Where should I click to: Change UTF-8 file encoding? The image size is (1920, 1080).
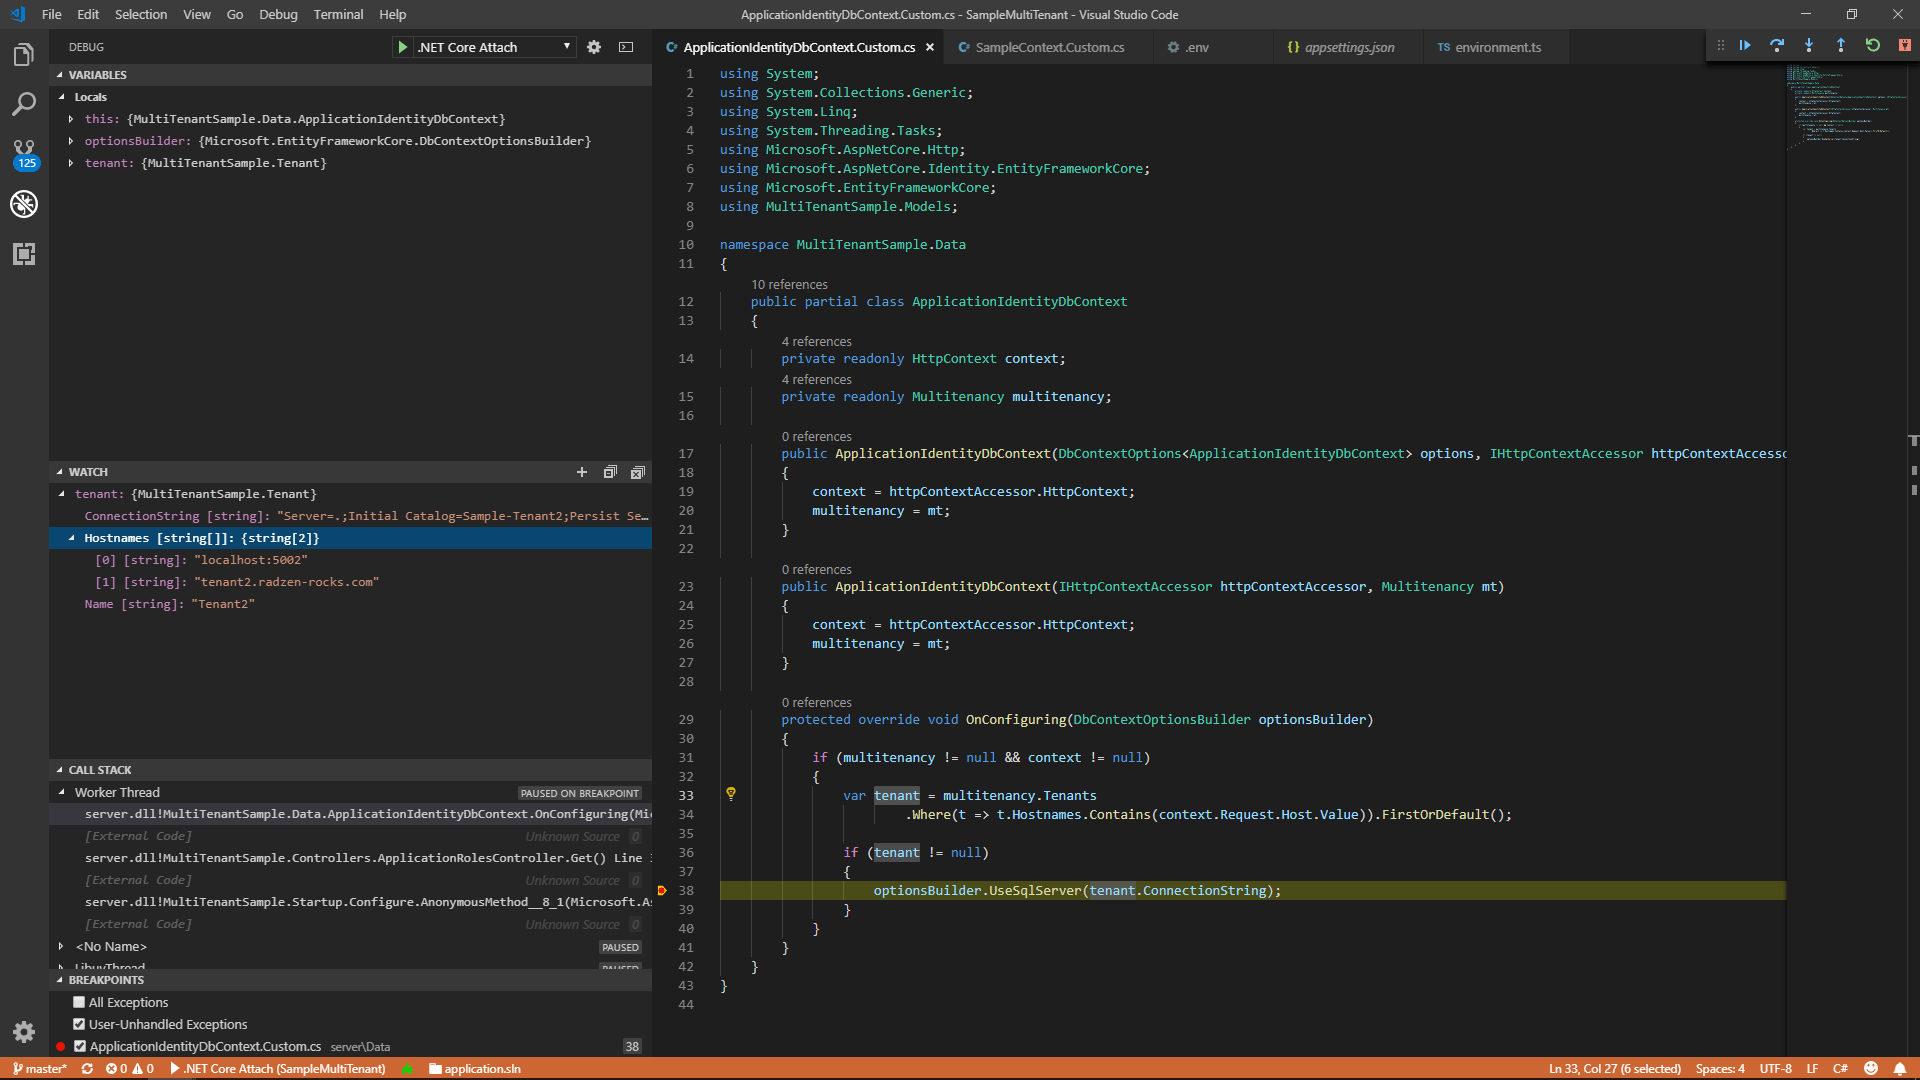click(1776, 1069)
